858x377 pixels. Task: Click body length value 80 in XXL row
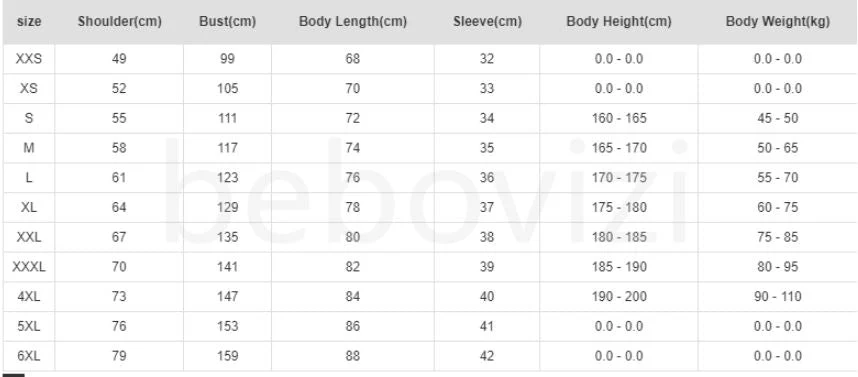point(353,237)
